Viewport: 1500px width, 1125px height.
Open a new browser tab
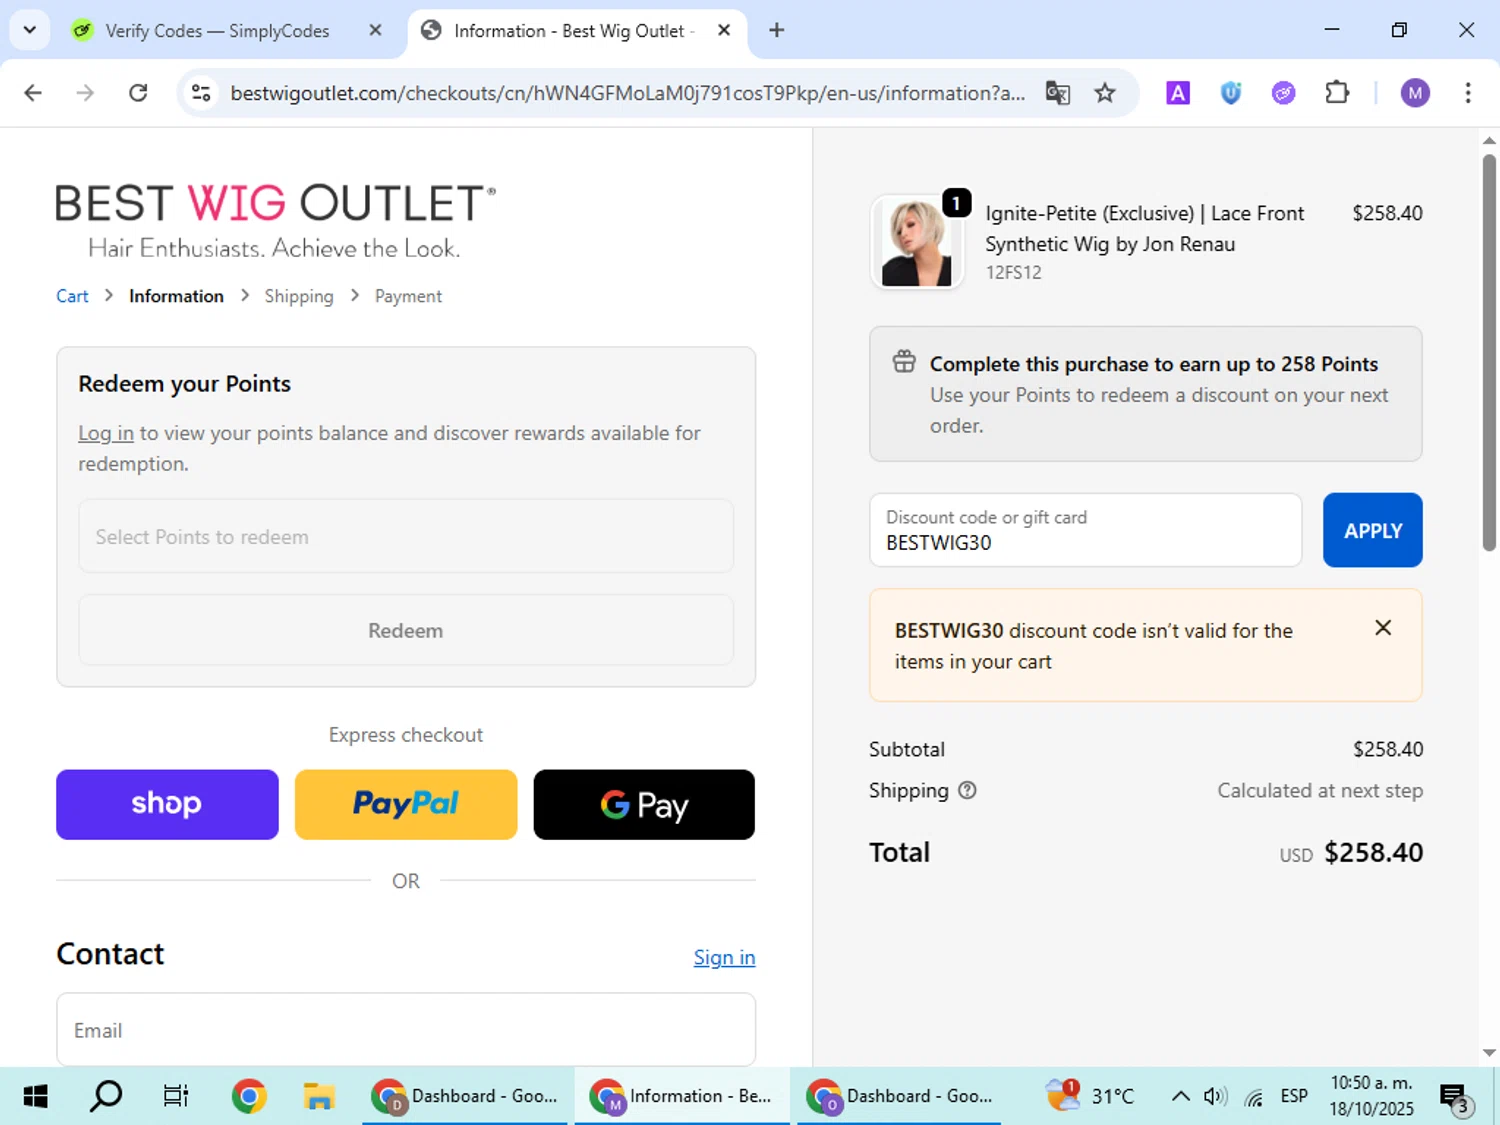[776, 31]
